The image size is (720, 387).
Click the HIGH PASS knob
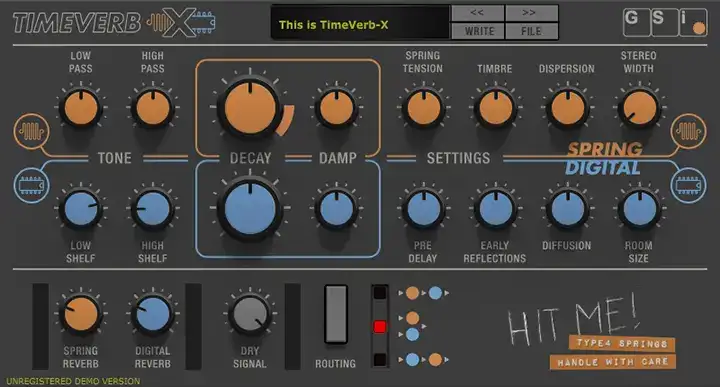[153, 108]
